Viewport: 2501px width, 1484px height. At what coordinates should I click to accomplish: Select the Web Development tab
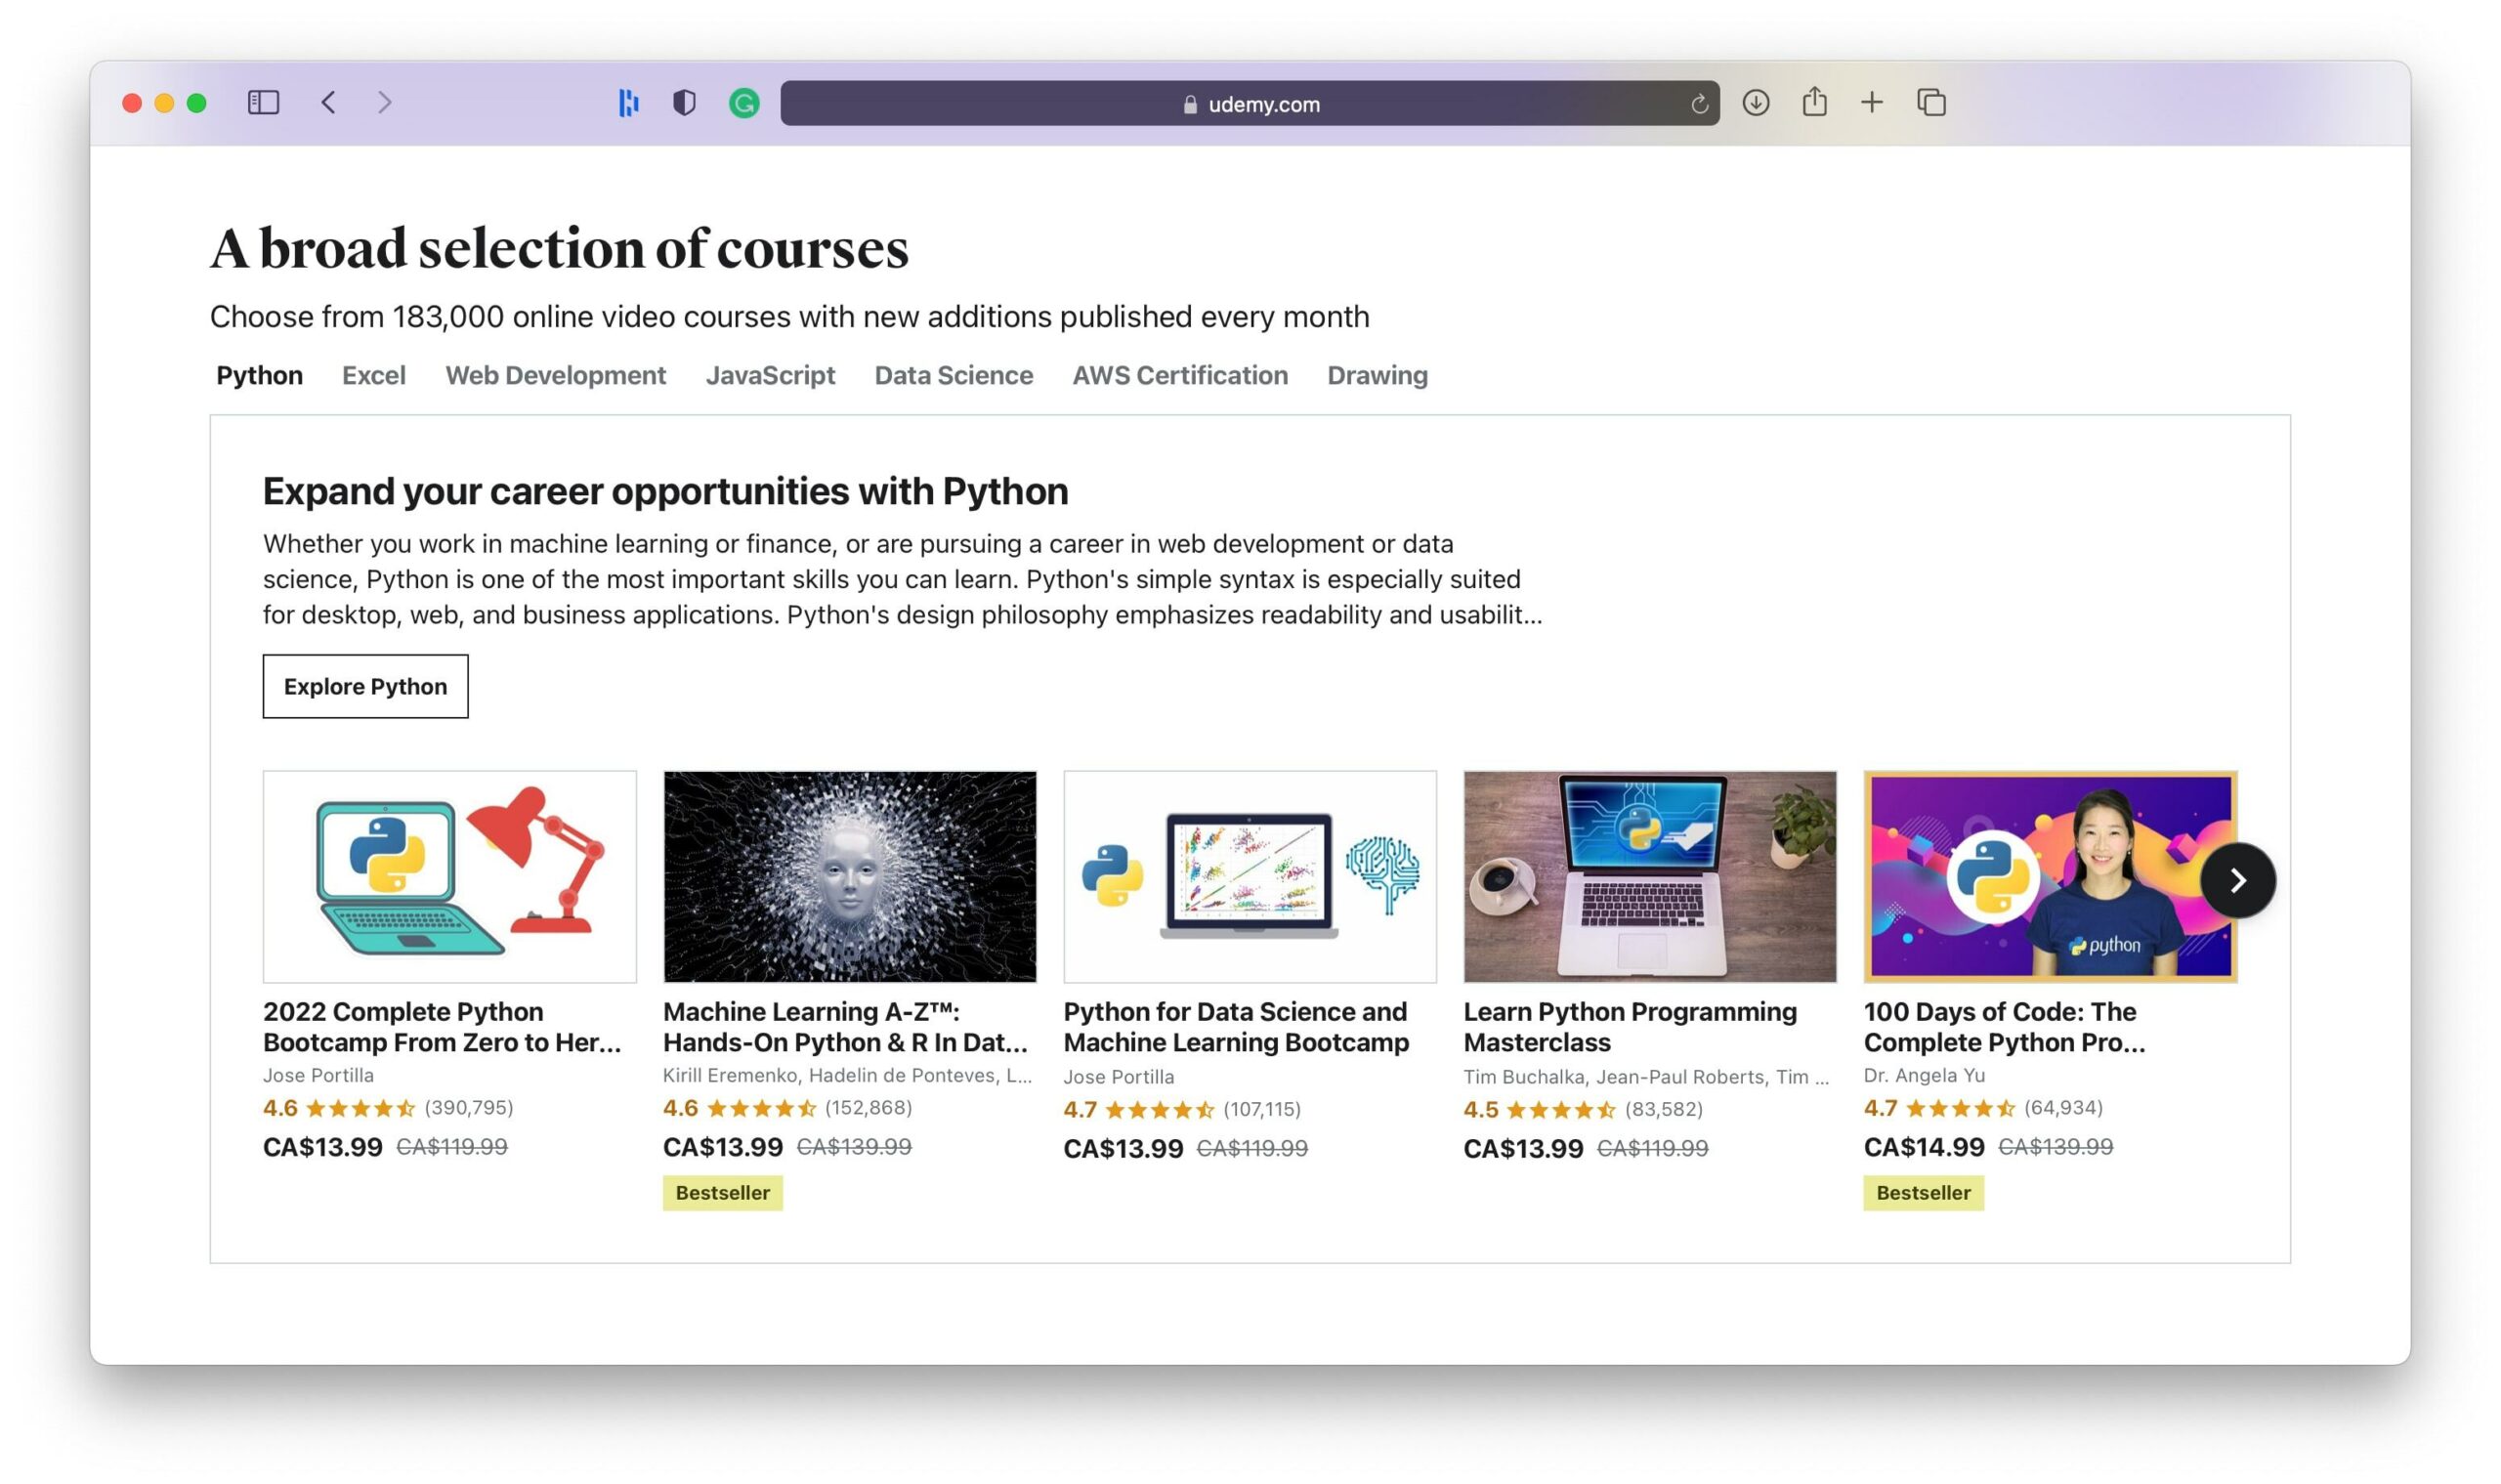(555, 375)
